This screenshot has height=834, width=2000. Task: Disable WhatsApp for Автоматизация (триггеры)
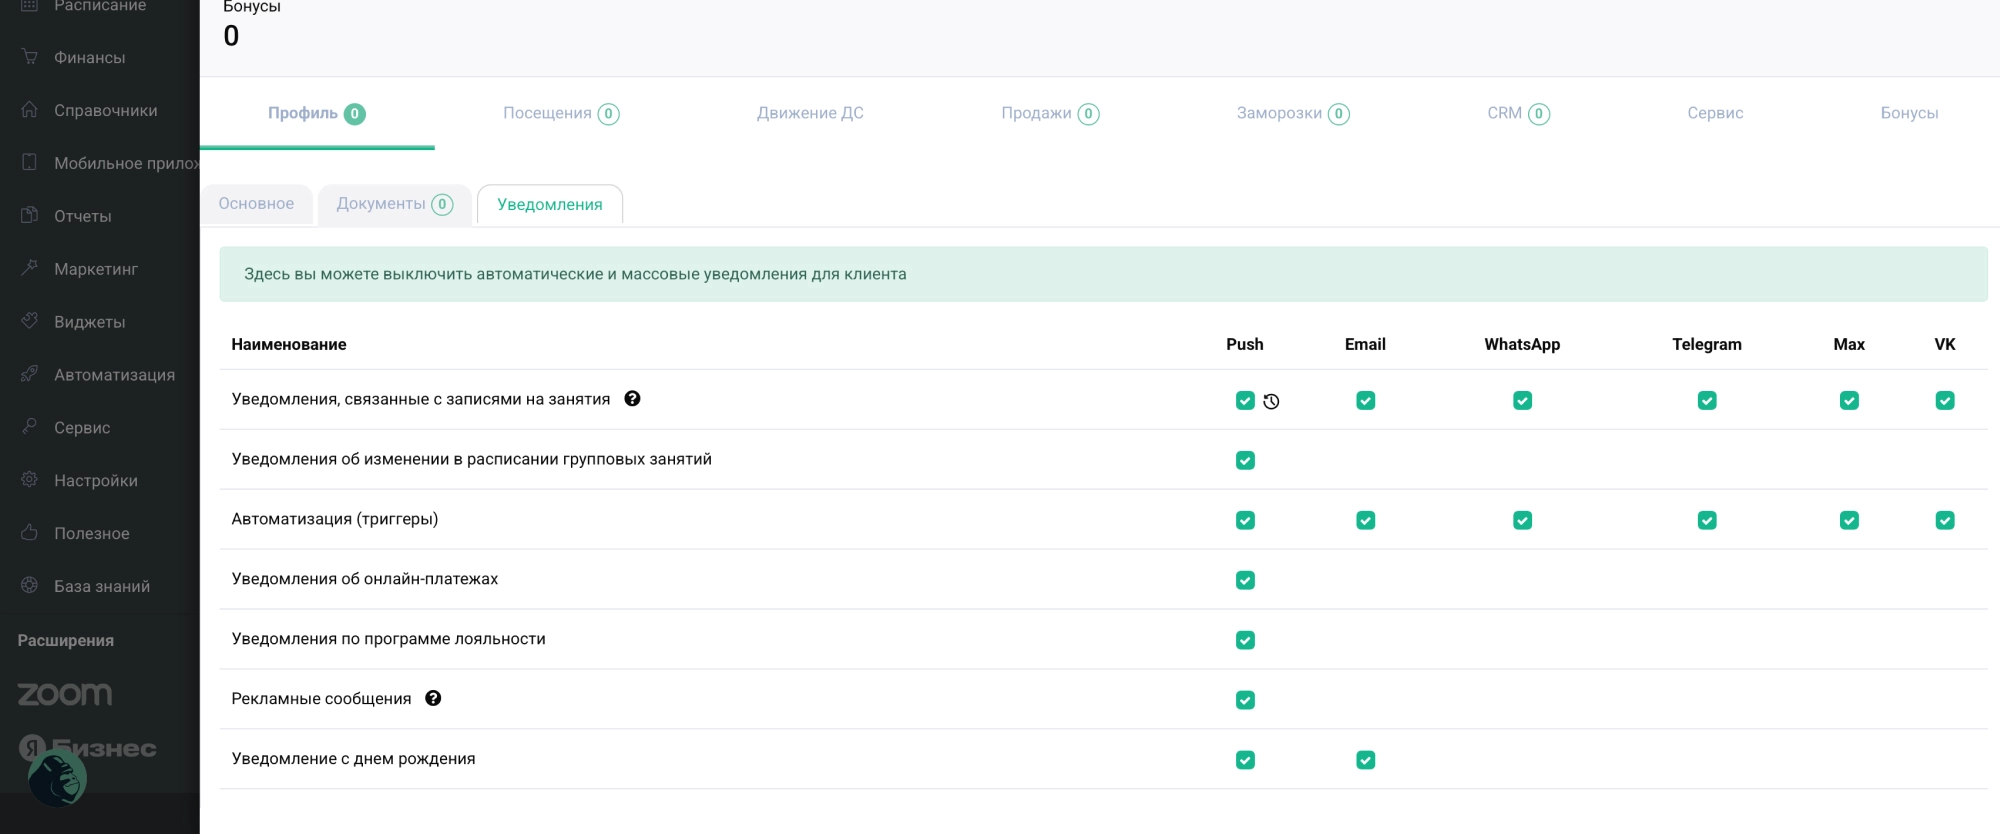1522,520
